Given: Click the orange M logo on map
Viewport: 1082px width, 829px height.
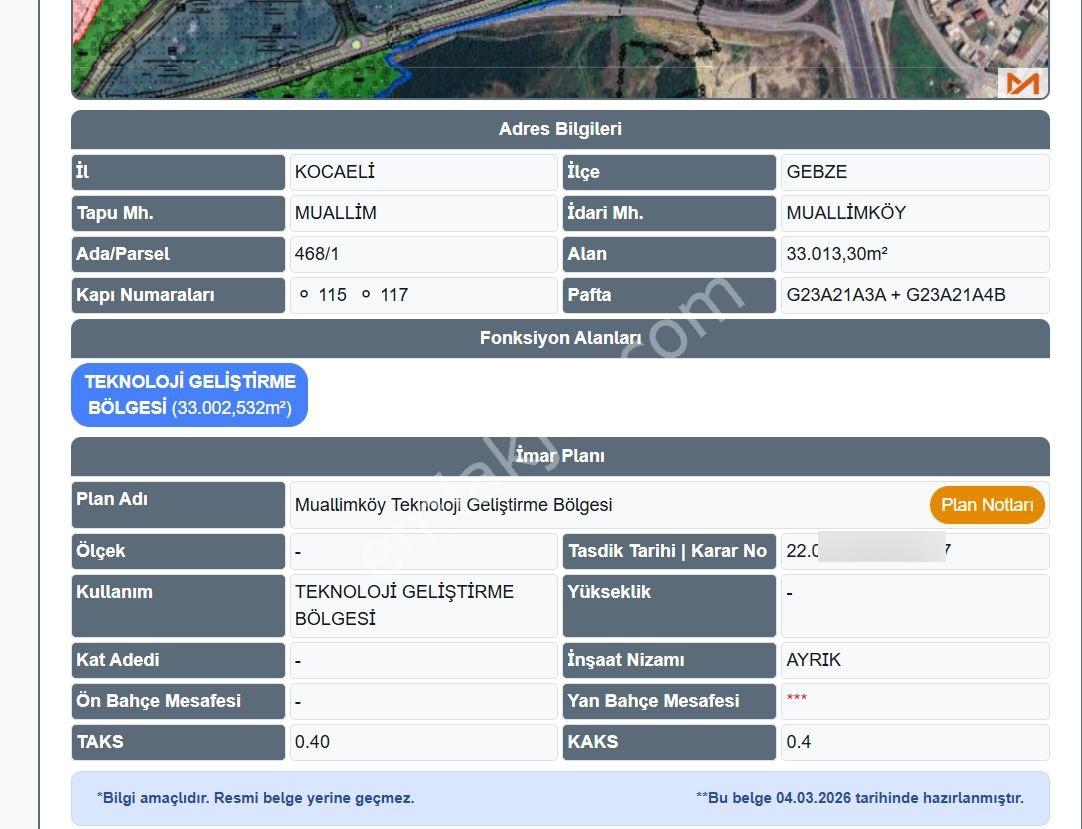Looking at the screenshot, I should [x=1022, y=83].
